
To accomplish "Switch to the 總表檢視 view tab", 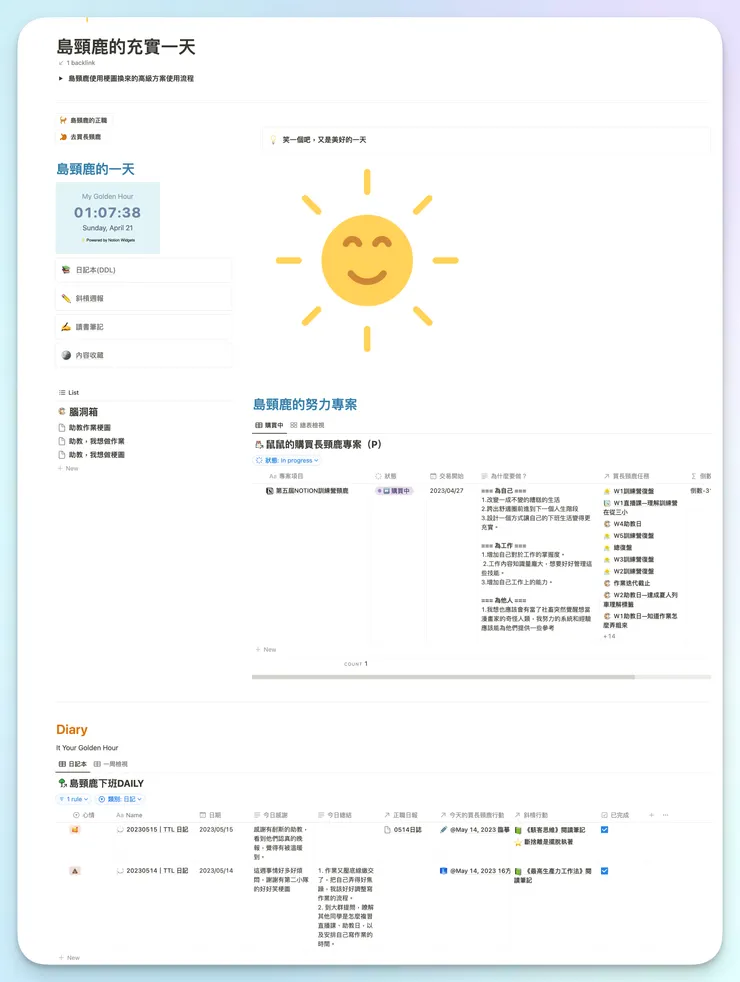I will click(307, 425).
